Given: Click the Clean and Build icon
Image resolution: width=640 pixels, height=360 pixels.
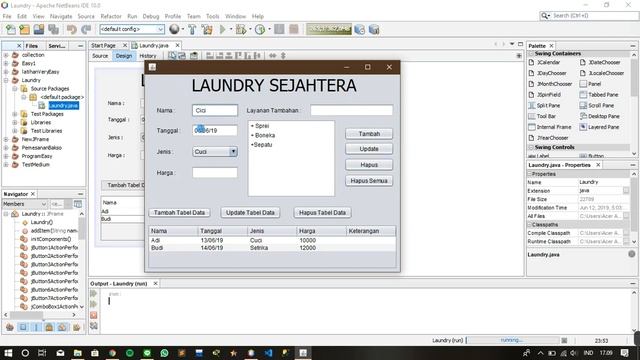Looking at the screenshot, I should pos(207,29).
